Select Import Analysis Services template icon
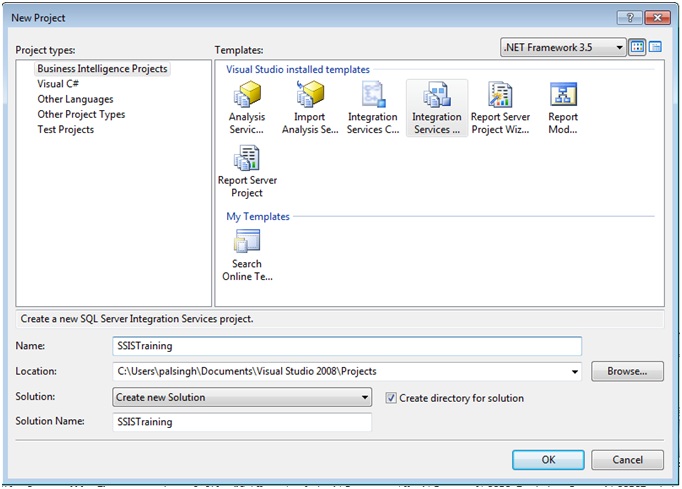This screenshot has height=489, width=682. (309, 98)
